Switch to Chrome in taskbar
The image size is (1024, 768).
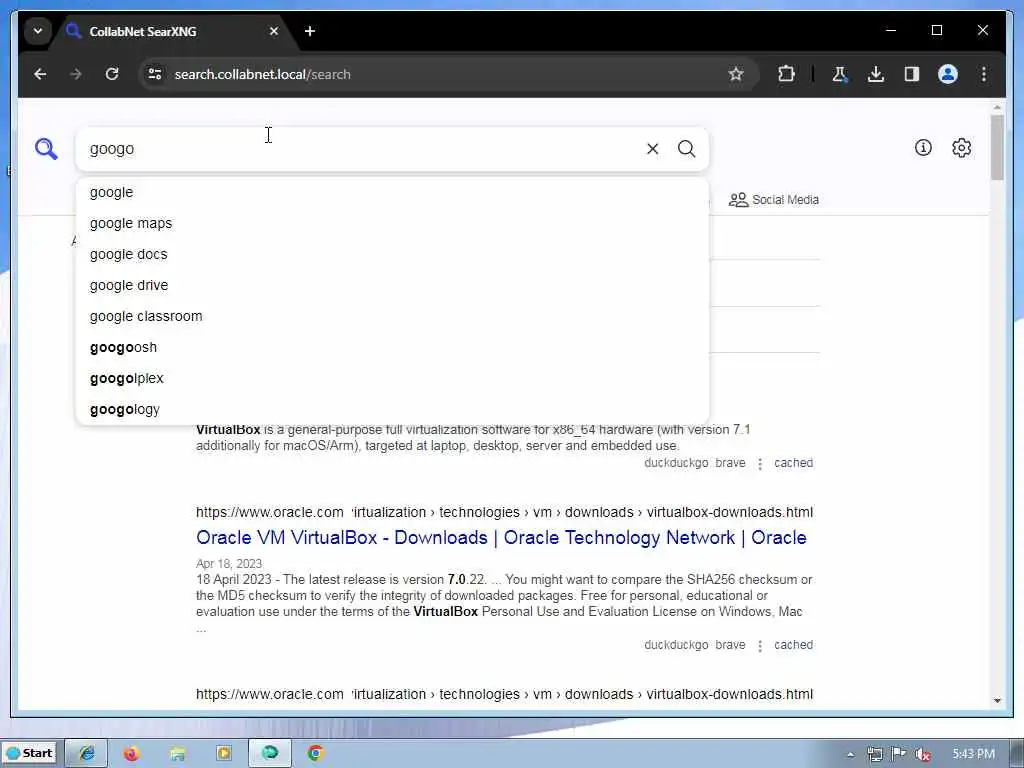[x=315, y=754]
